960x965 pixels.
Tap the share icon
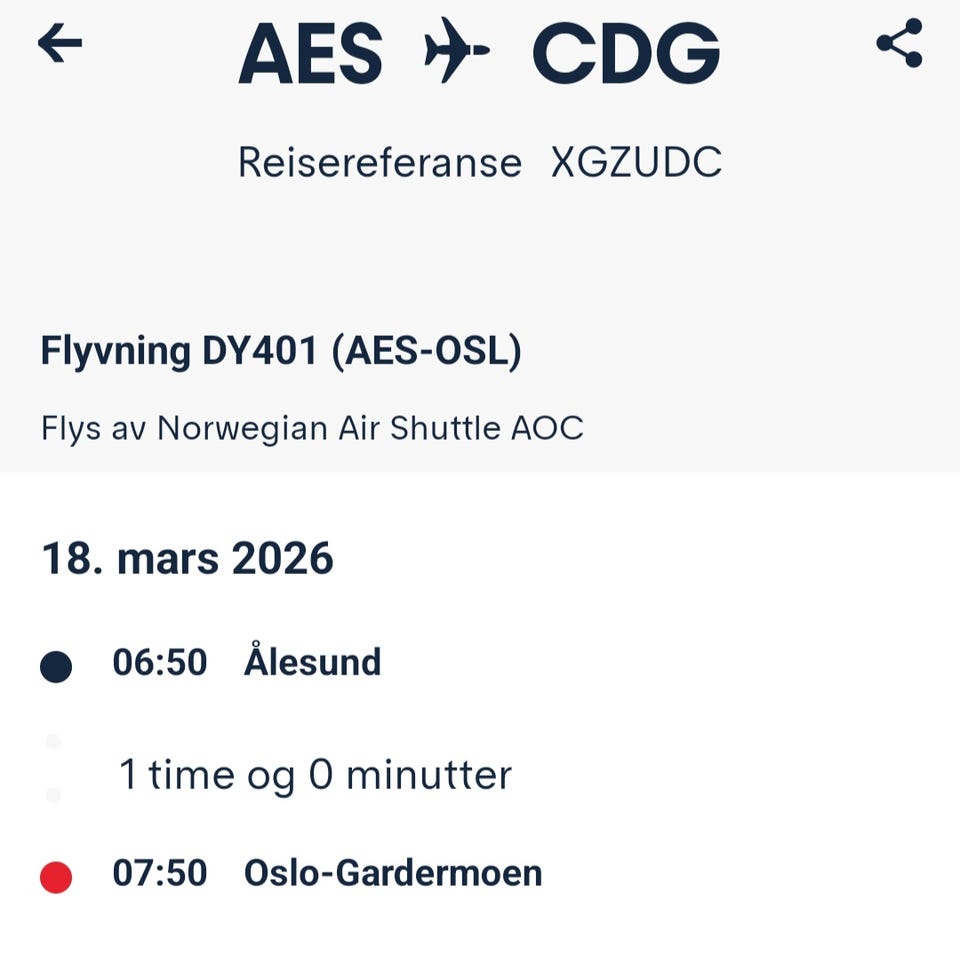click(x=898, y=44)
